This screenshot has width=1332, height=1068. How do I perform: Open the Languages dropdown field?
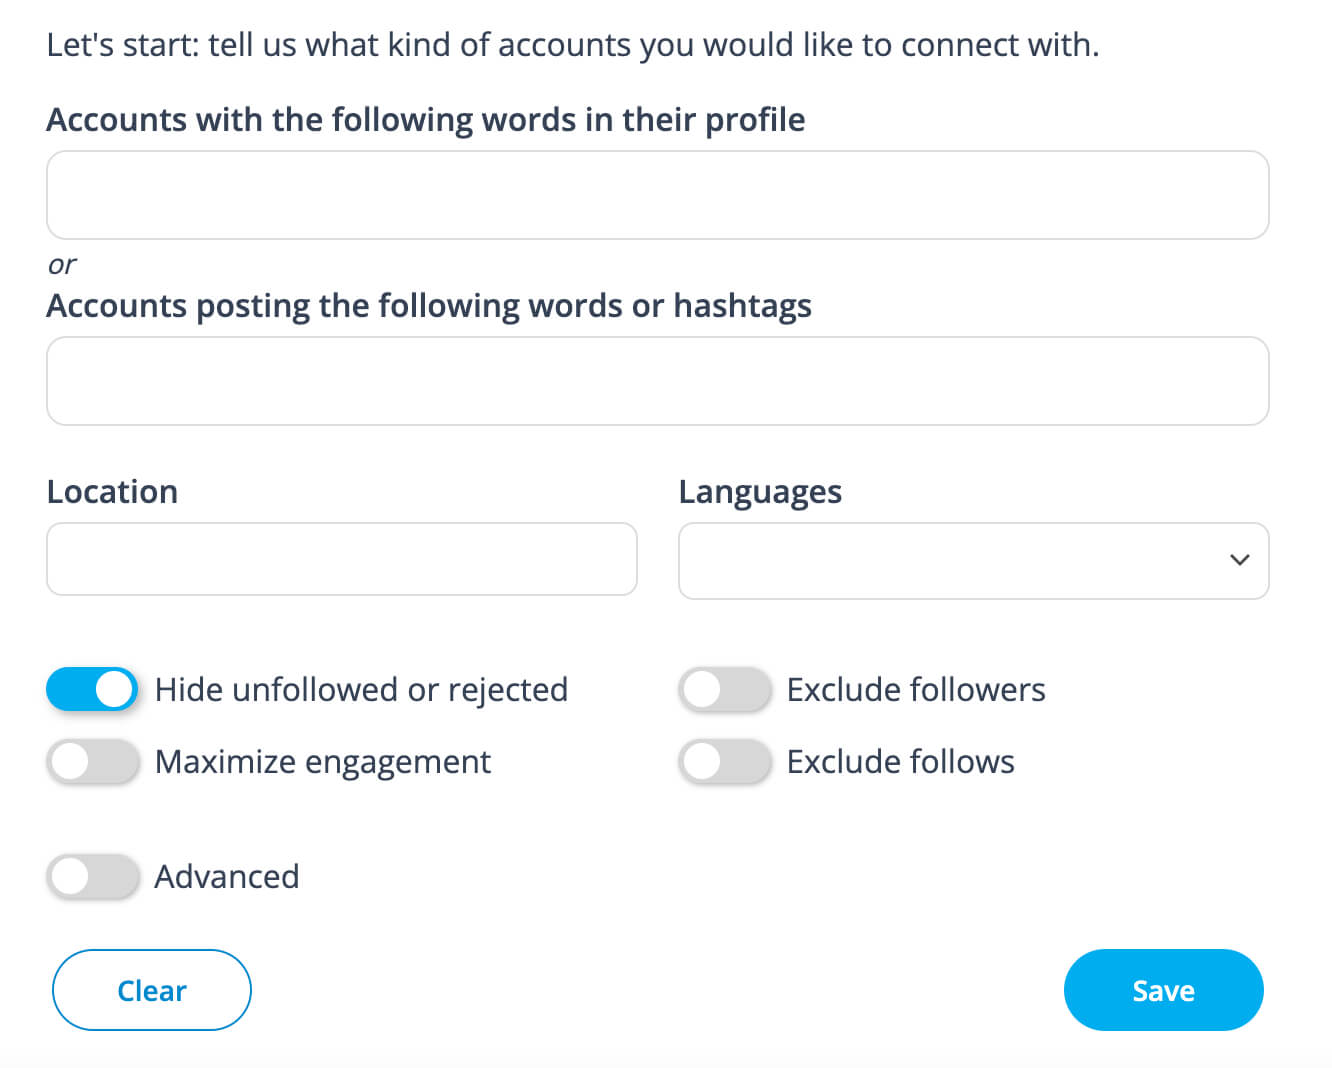tap(950, 561)
